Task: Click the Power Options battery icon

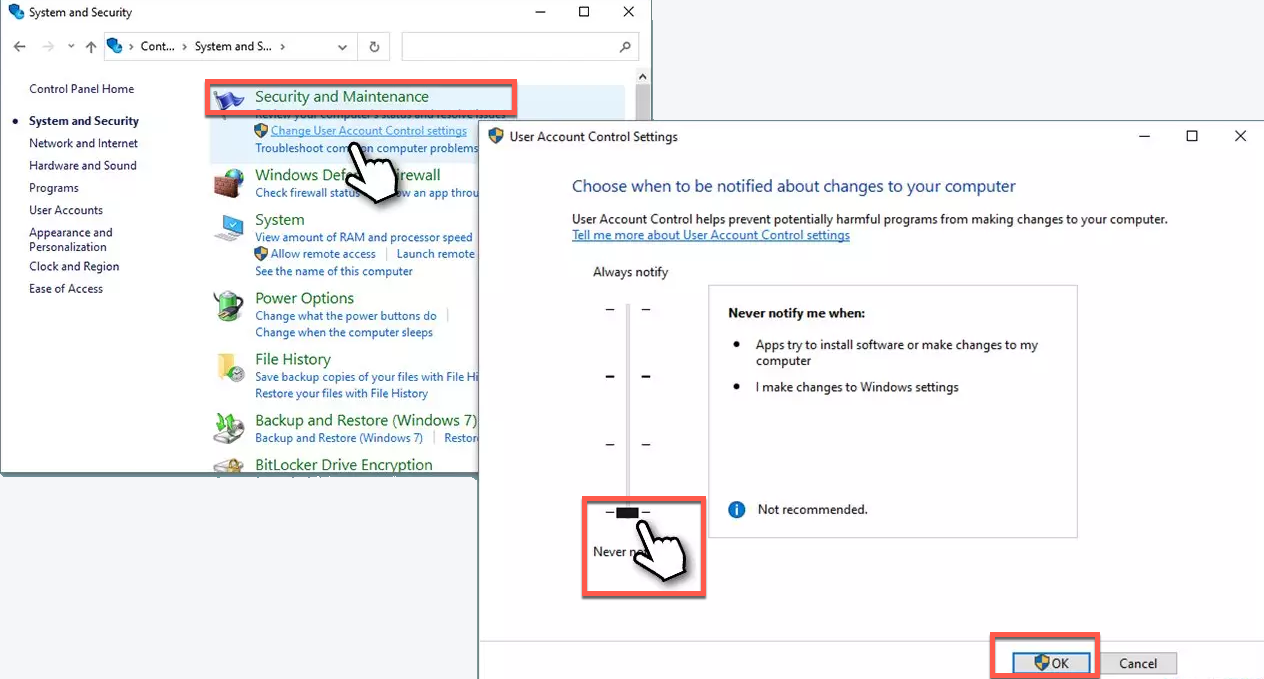Action: pos(229,306)
